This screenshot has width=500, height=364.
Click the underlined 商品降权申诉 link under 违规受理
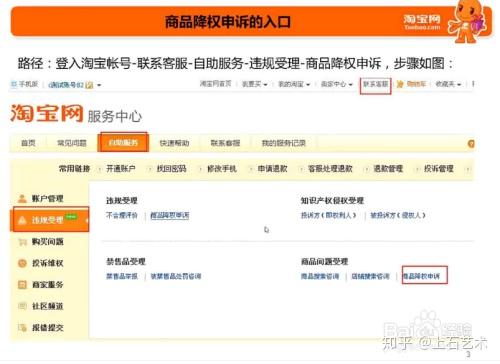[170, 215]
